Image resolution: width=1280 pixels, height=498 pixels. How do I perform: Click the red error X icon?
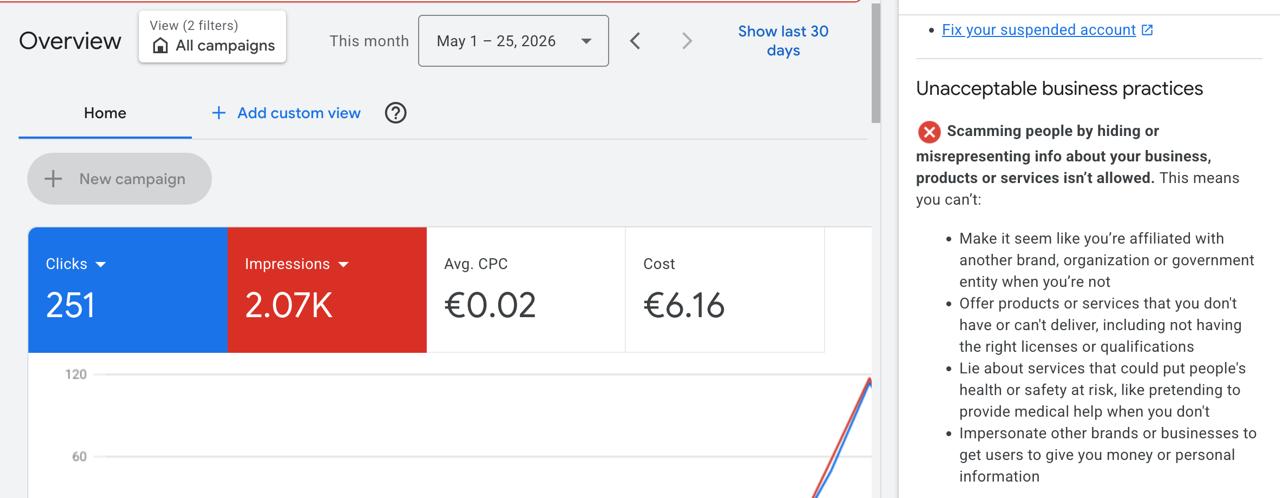(x=929, y=132)
